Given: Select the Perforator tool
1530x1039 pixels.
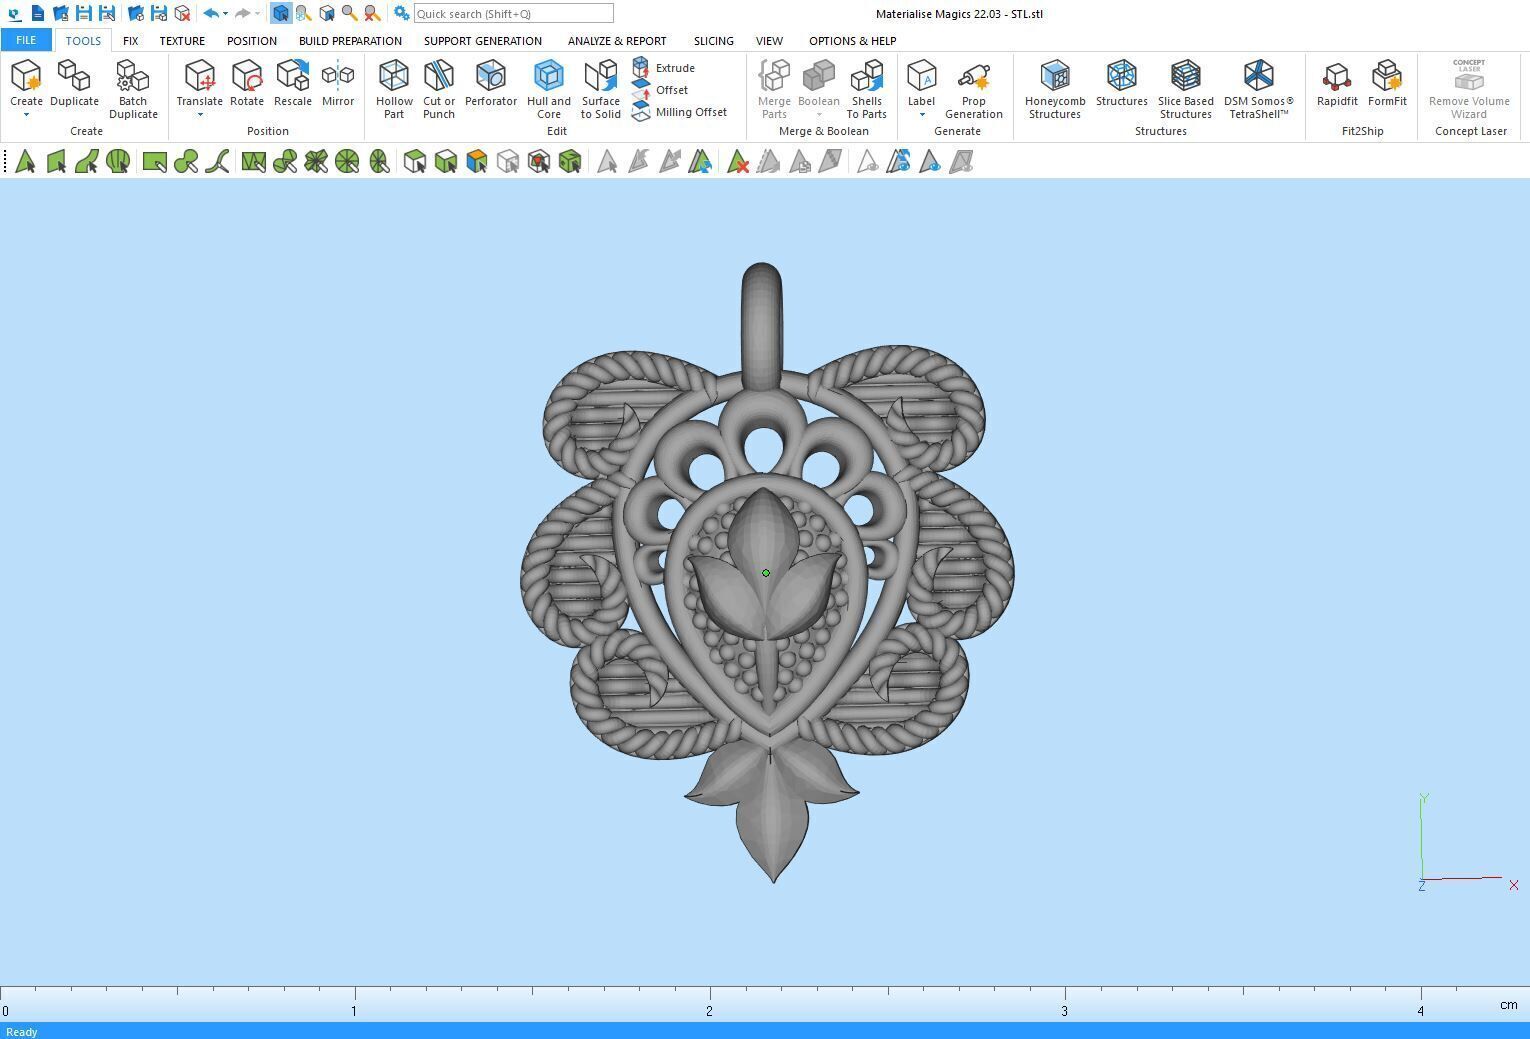Looking at the screenshot, I should point(491,83).
